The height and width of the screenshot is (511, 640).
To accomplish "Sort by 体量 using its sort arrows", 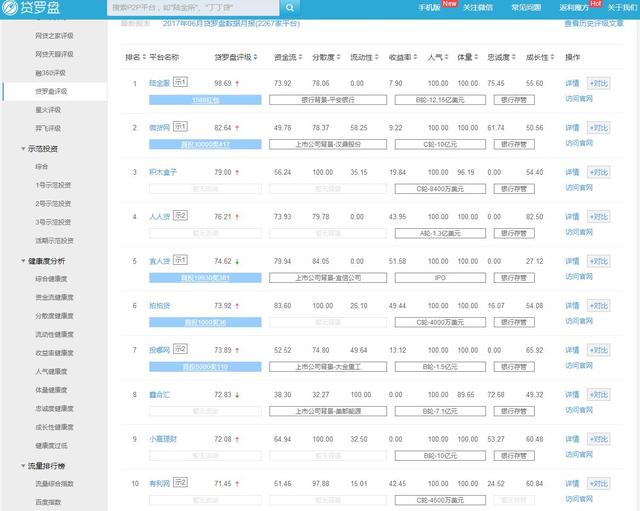I will pyautogui.click(x=476, y=58).
